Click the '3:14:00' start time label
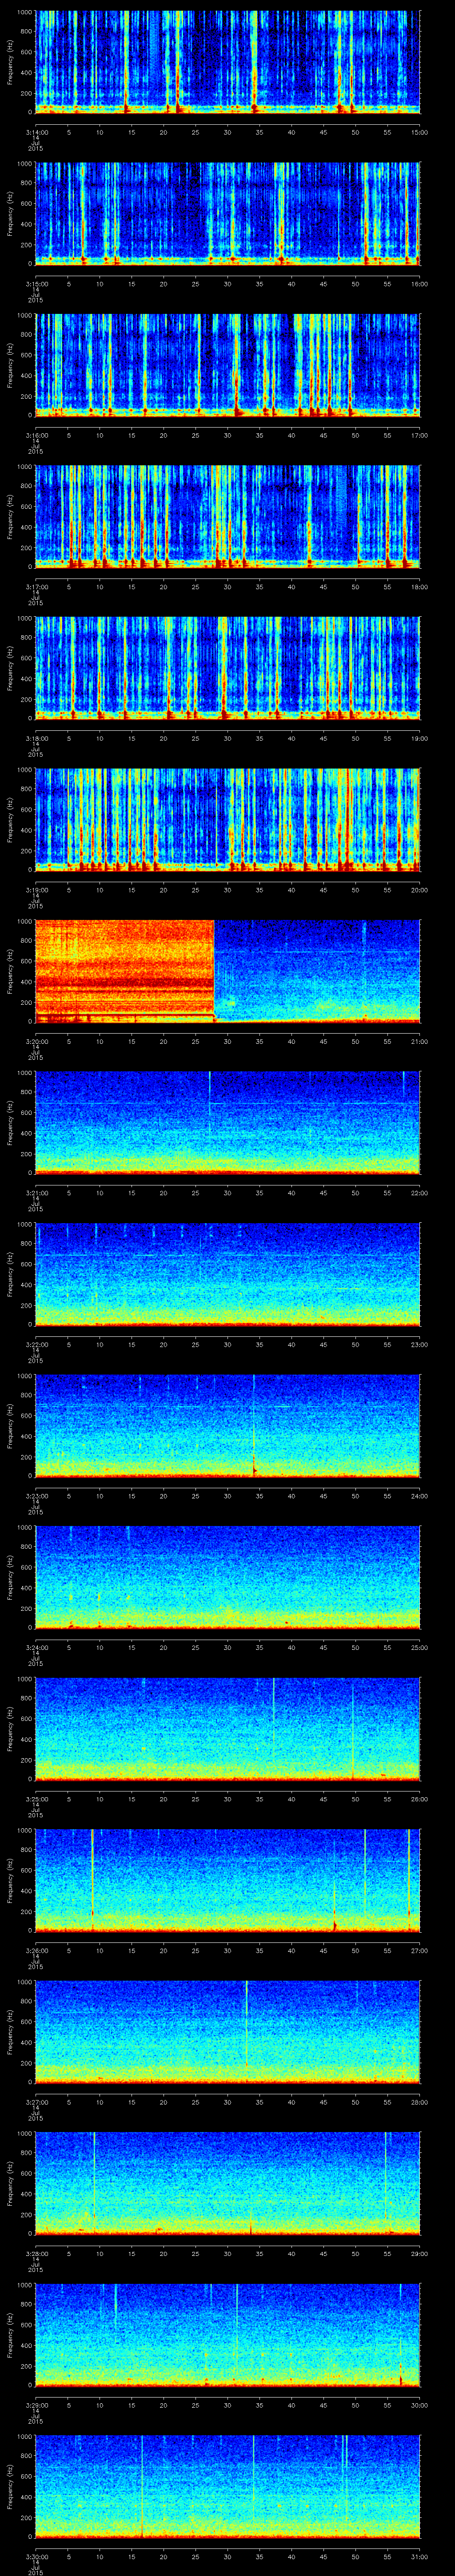The image size is (455, 2576). click(x=36, y=132)
